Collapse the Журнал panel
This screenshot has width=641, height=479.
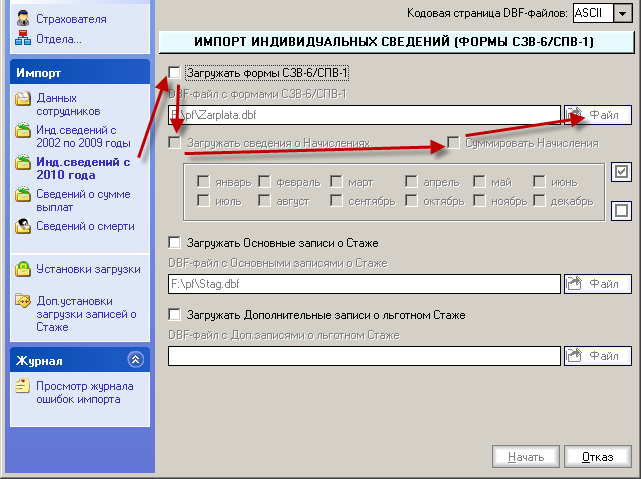(x=135, y=360)
